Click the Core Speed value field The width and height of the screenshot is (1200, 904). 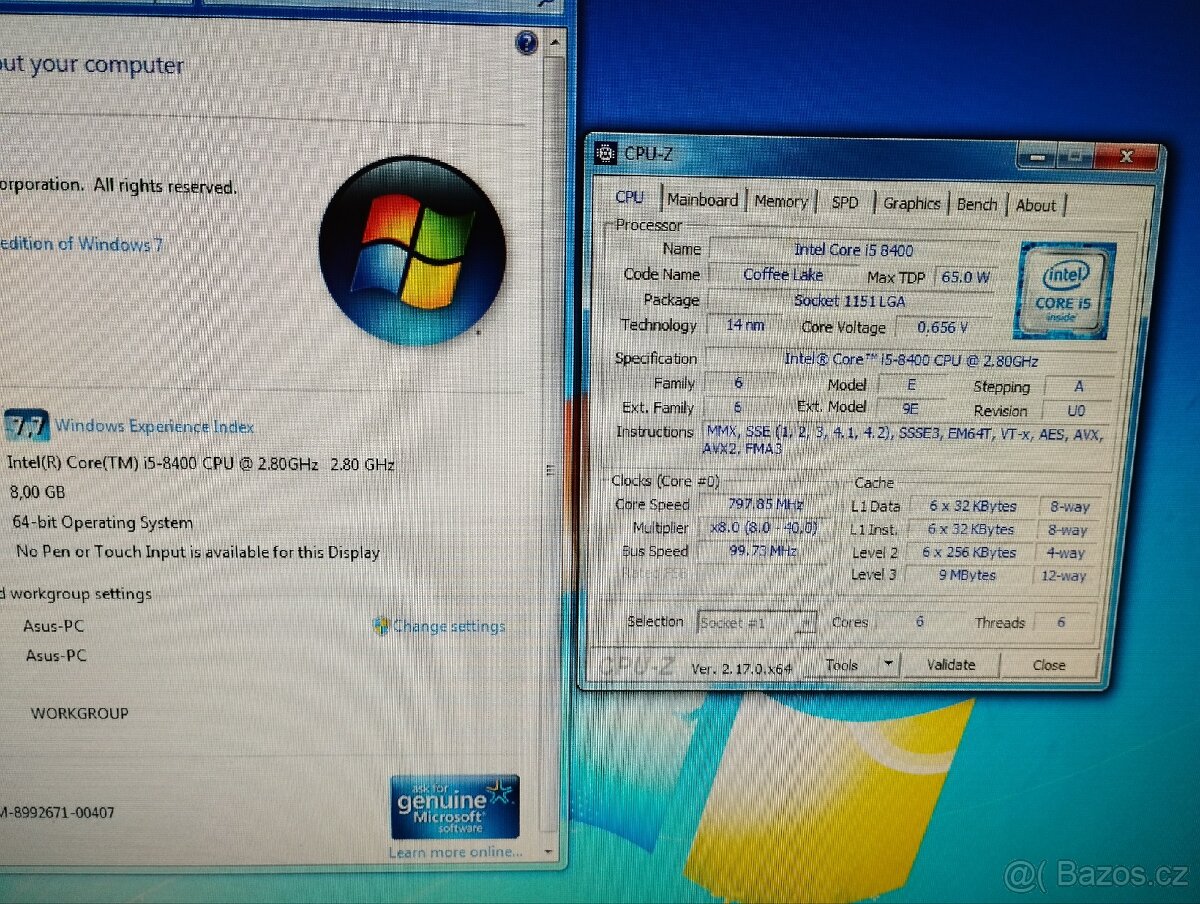(764, 504)
